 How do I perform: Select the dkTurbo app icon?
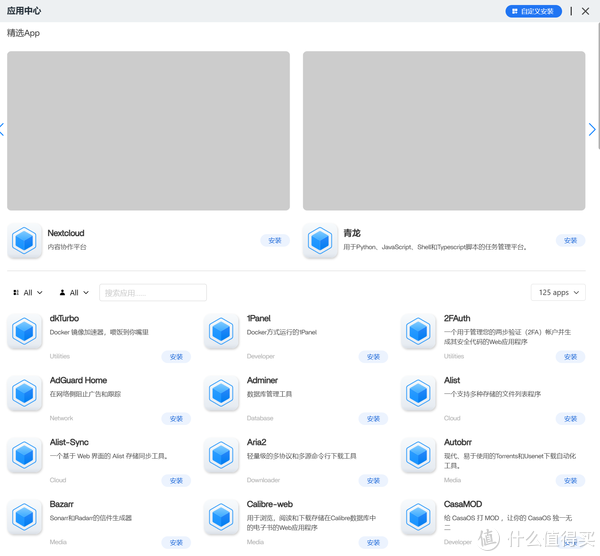tap(24, 331)
